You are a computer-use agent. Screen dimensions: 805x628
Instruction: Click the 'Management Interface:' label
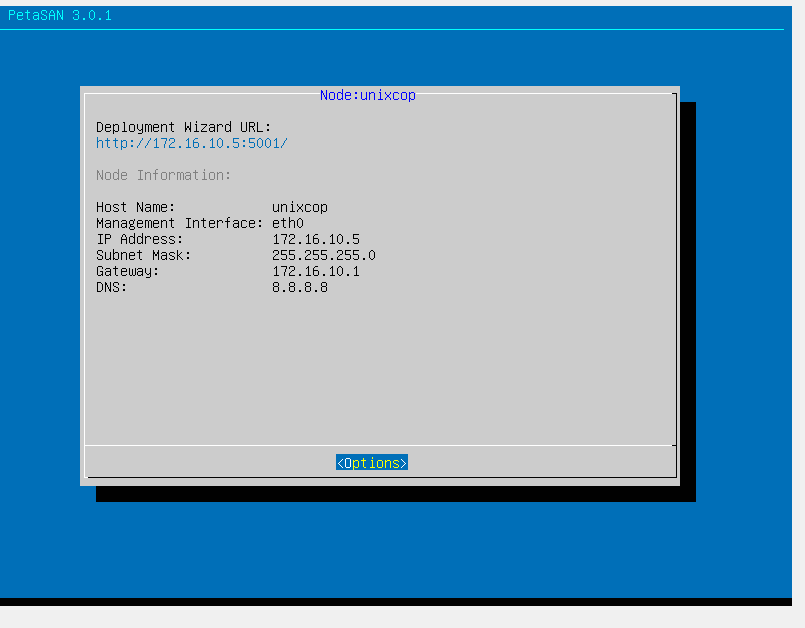click(179, 223)
